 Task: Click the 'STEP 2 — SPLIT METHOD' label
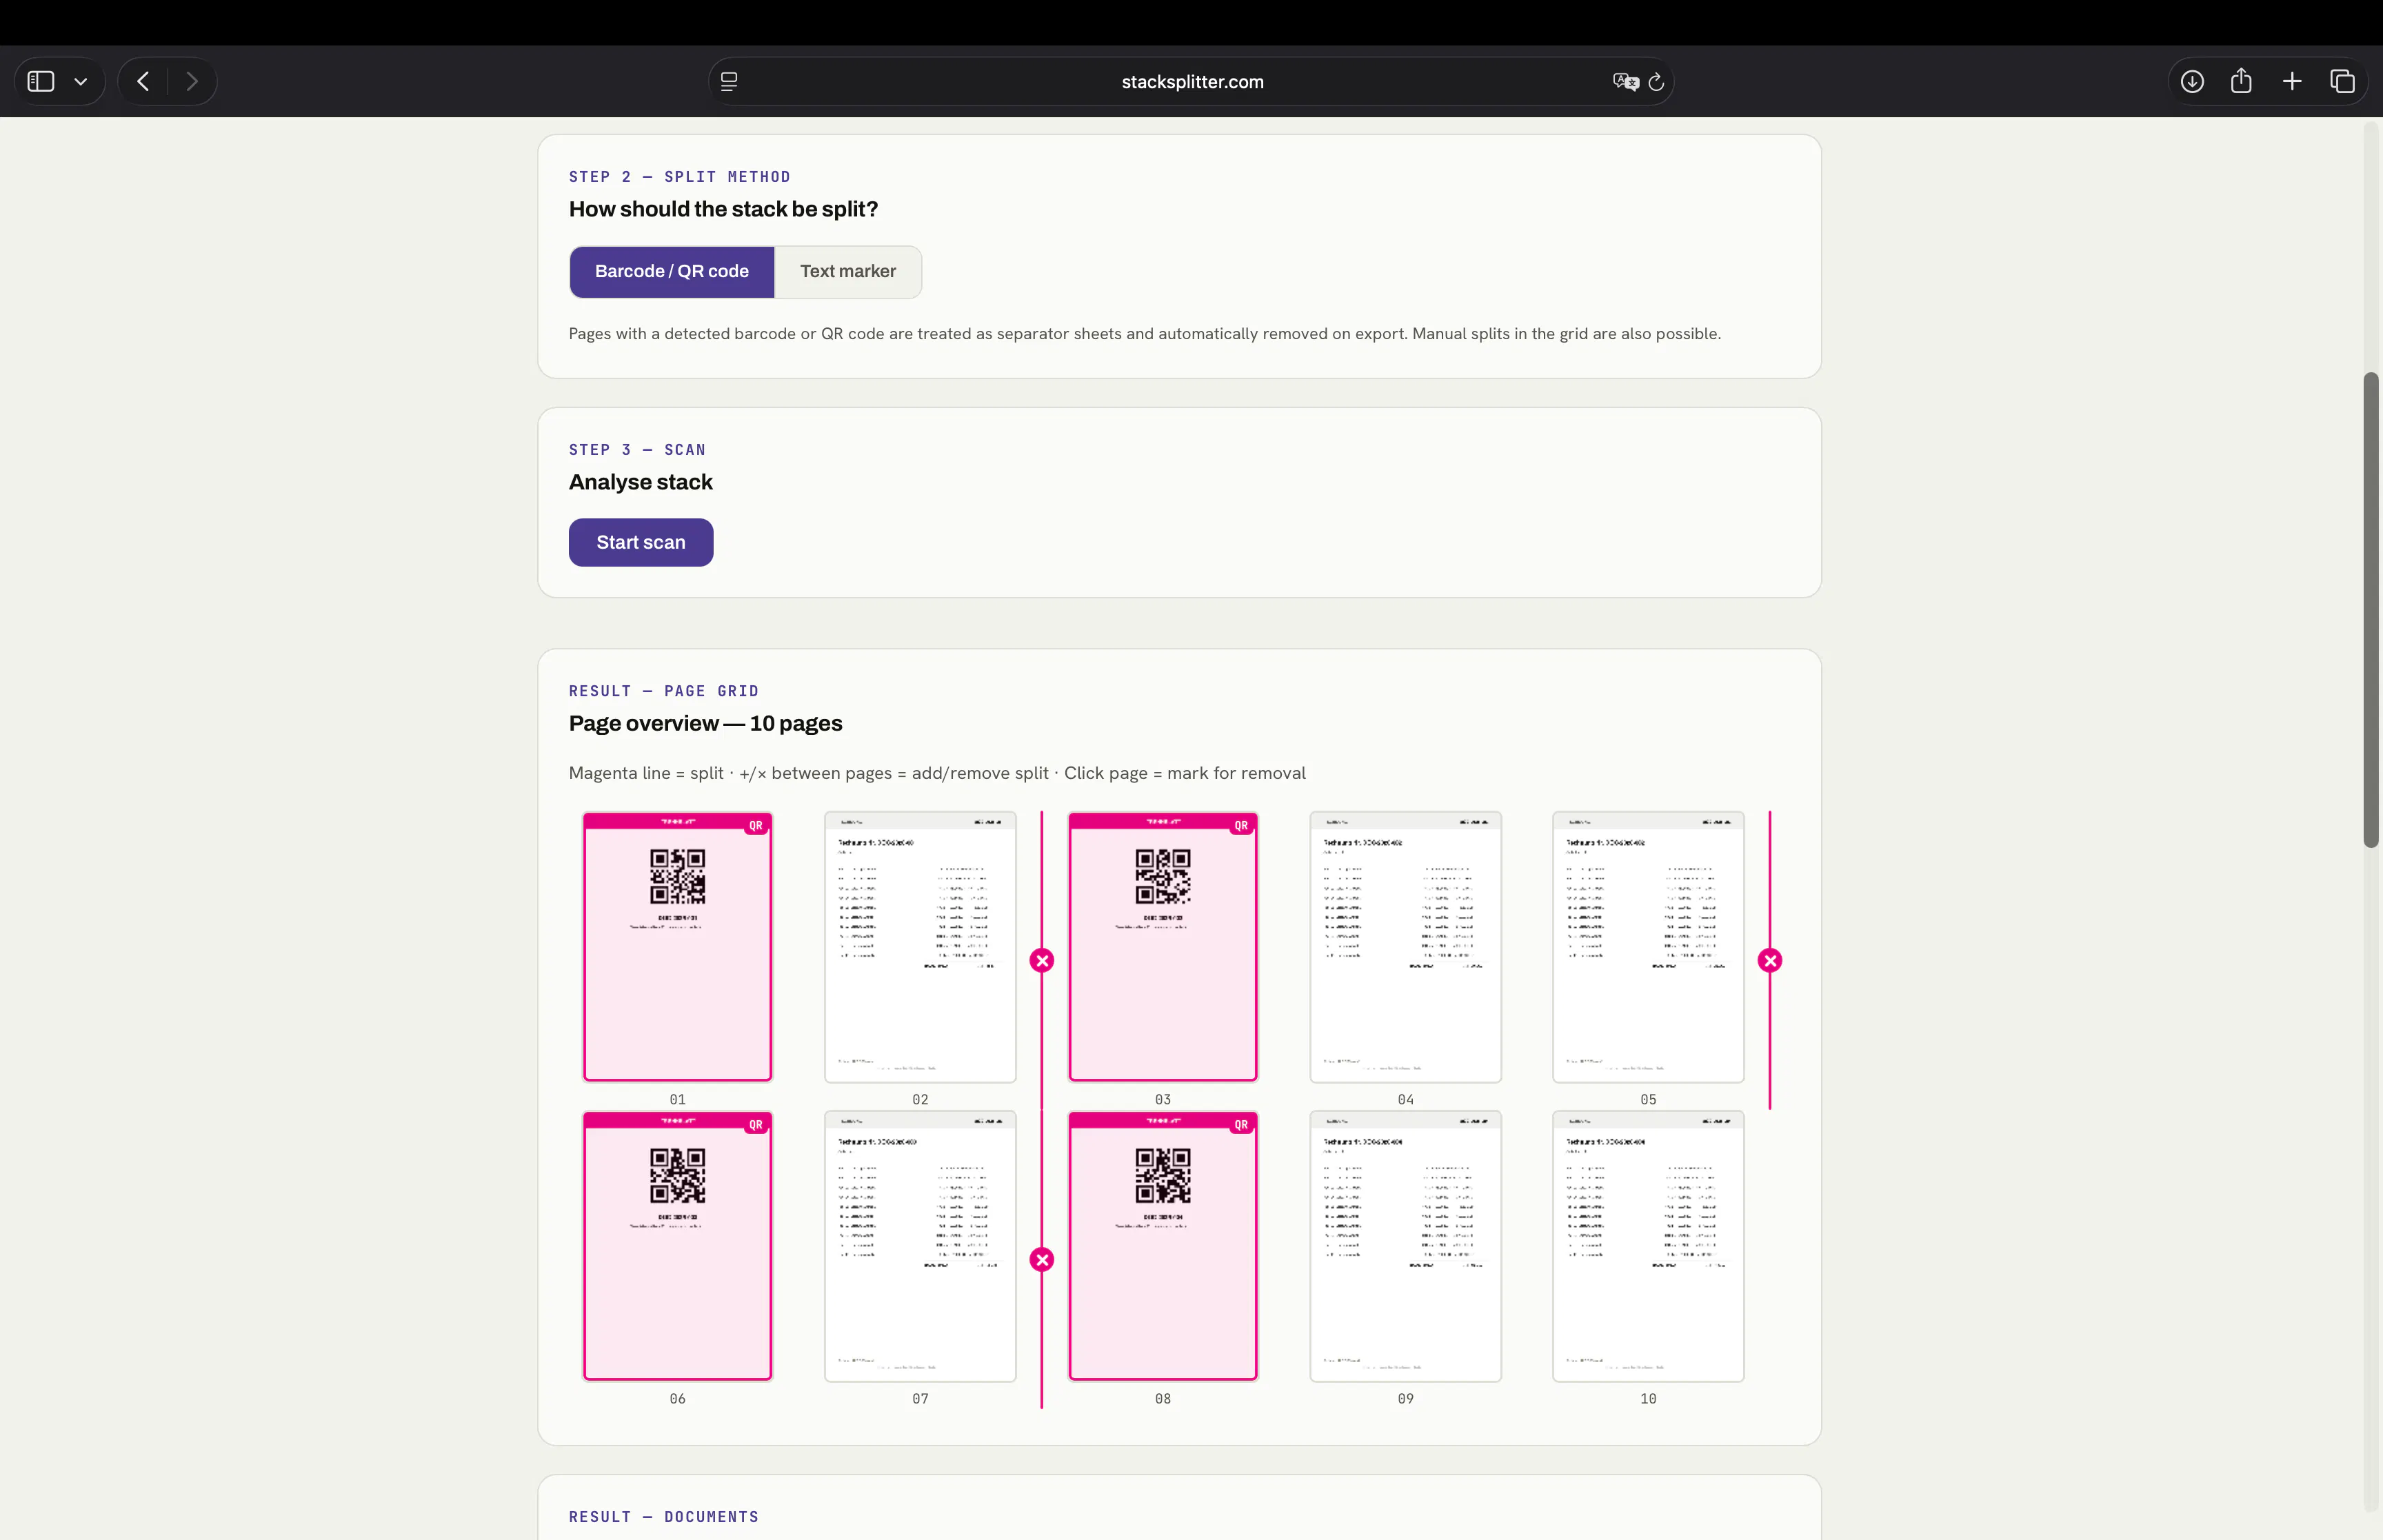680,177
